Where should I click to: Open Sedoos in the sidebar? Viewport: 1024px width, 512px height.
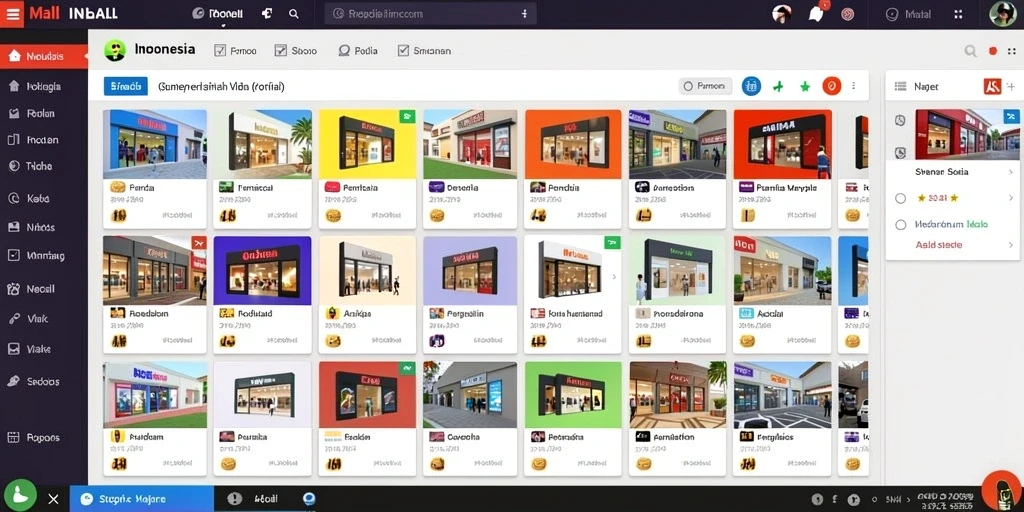[44, 381]
